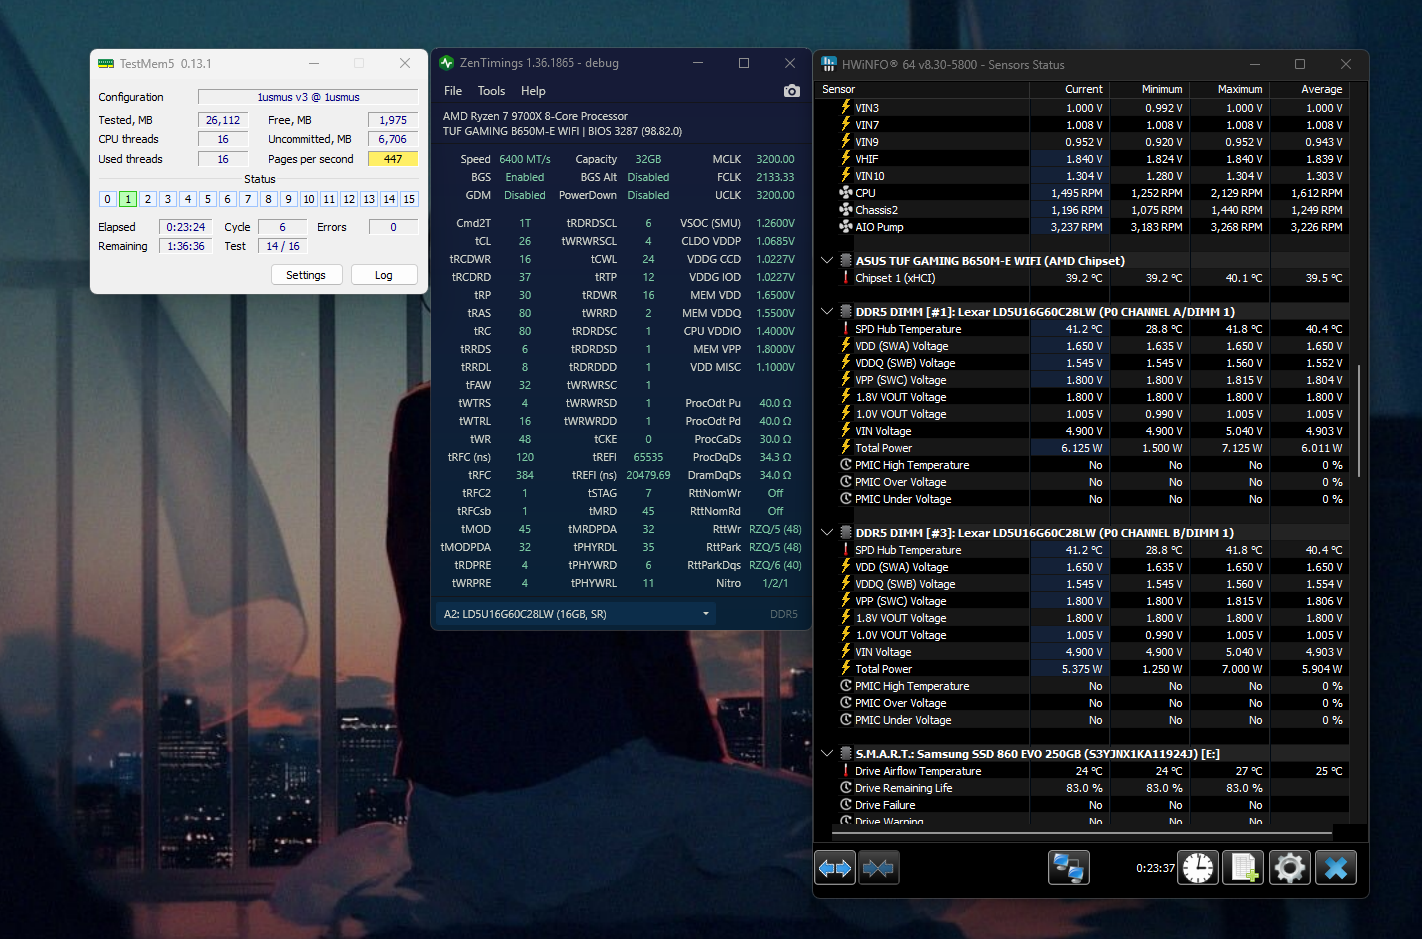Close the sensors panel with blue X icon
1422x939 pixels.
click(1336, 868)
